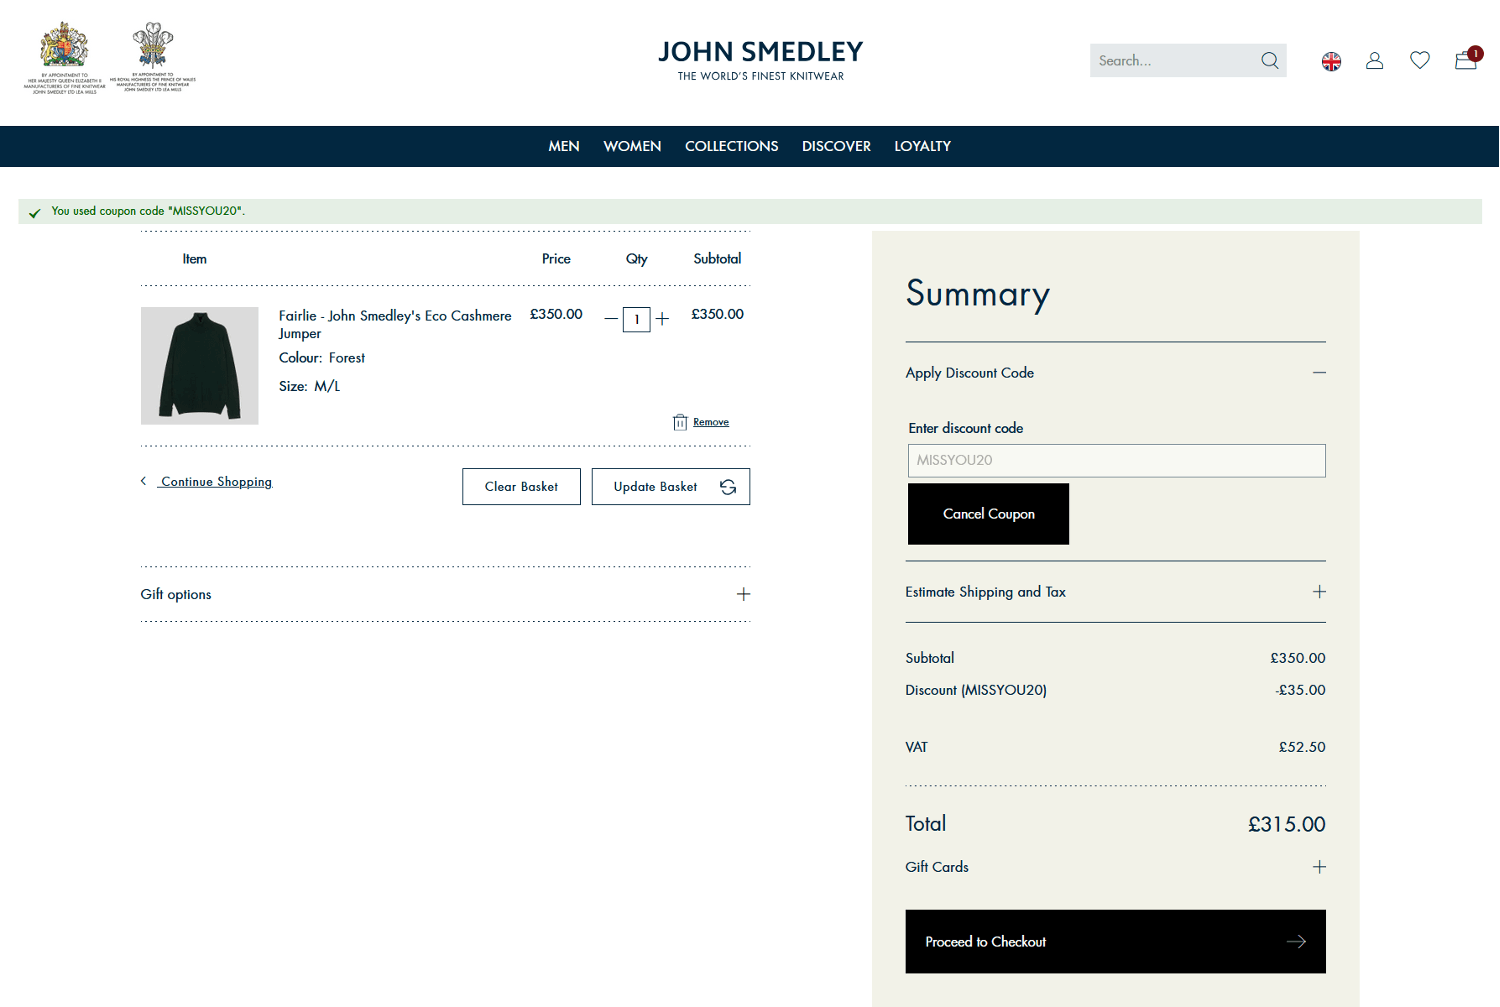Open Fairlie Eco Cashmere Jumper product link
1500x1007 pixels.
tap(395, 324)
